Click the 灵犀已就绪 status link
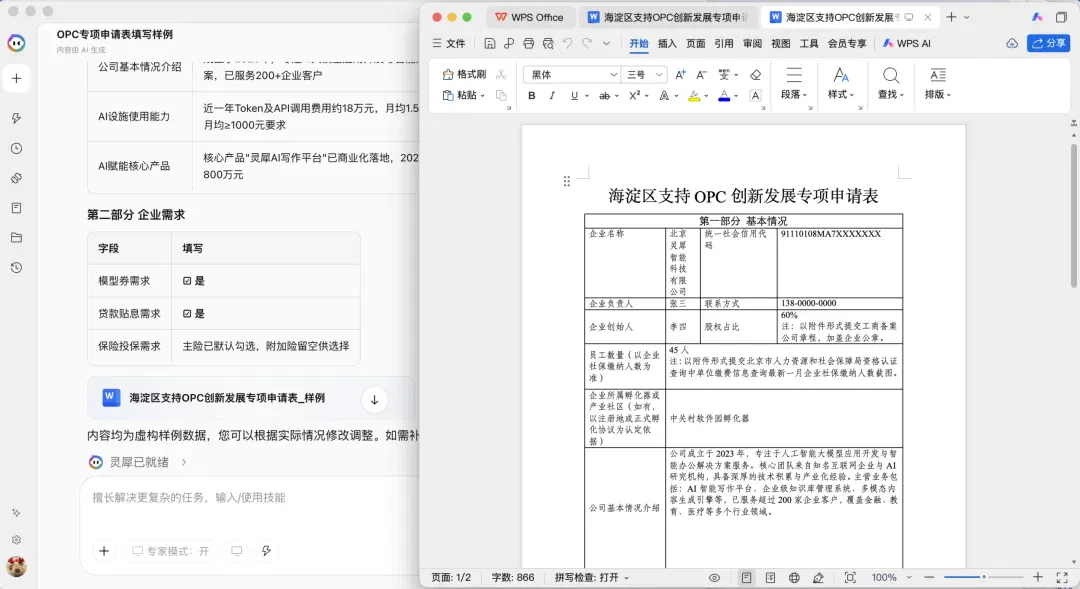This screenshot has height=589, width=1080. (x=138, y=462)
